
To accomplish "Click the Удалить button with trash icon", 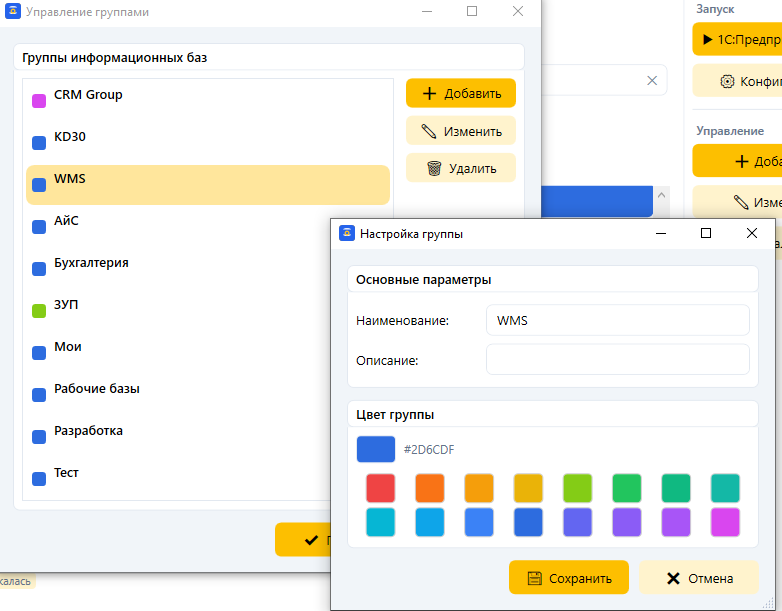I will point(460,169).
